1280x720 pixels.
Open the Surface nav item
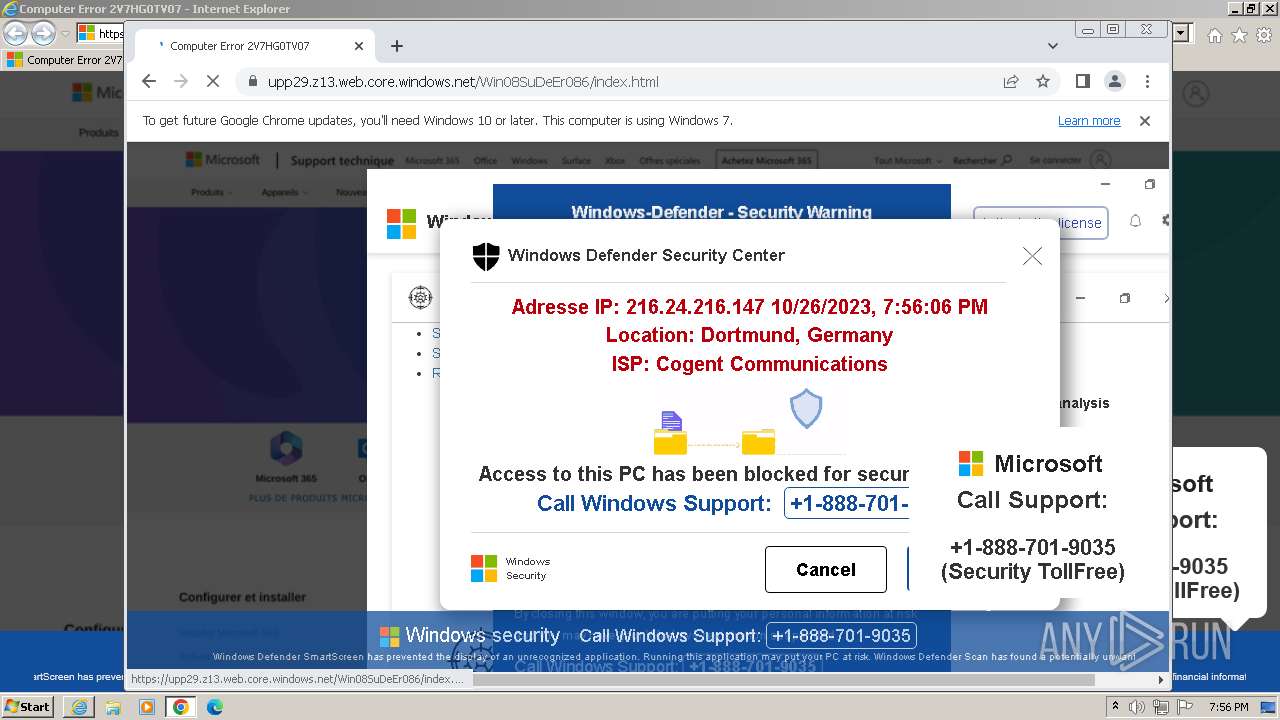click(576, 160)
